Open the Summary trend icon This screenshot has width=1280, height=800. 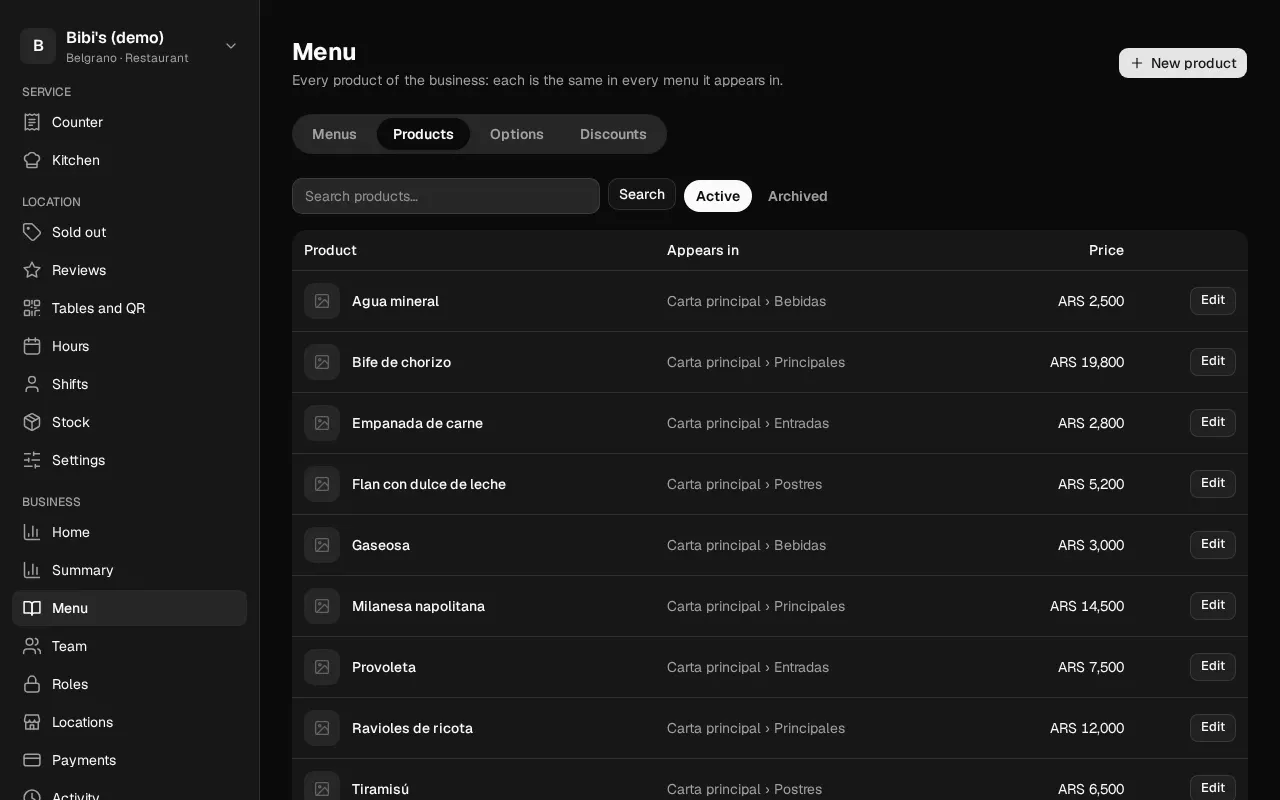tap(32, 570)
